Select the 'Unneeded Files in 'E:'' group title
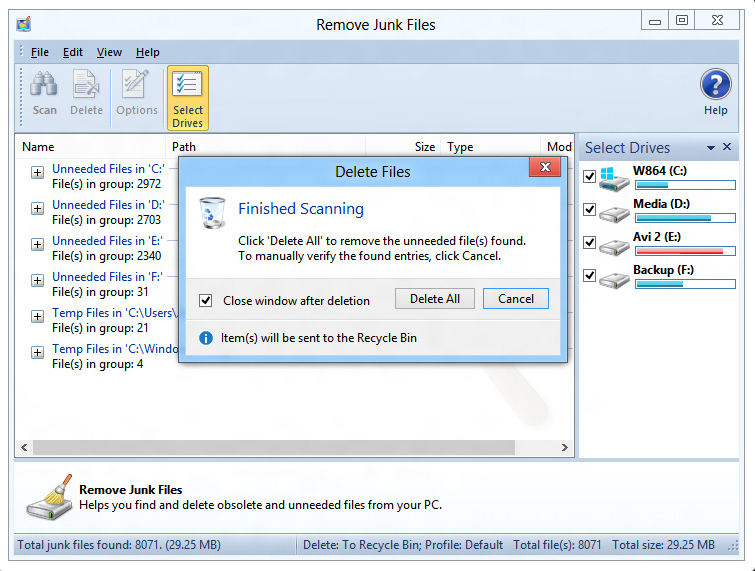Viewport: 755px width, 571px height. 107,241
